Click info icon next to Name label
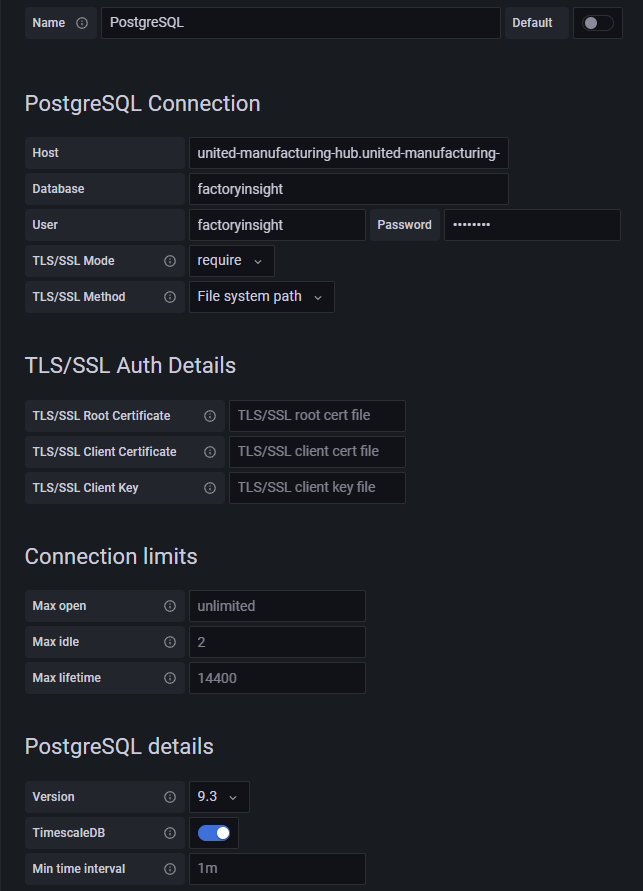 click(82, 23)
